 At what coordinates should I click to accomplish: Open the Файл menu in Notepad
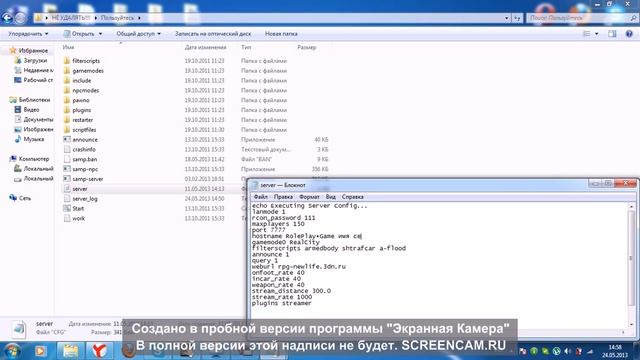[x=261, y=197]
